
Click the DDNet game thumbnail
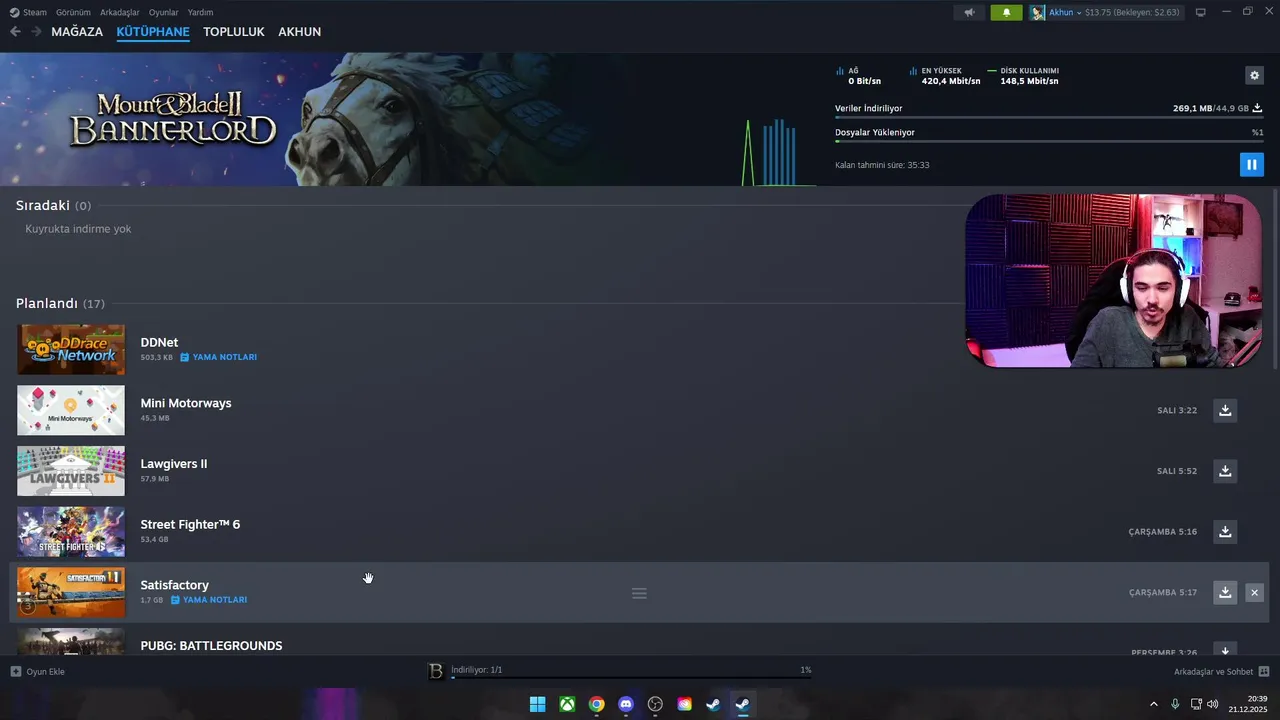point(71,349)
